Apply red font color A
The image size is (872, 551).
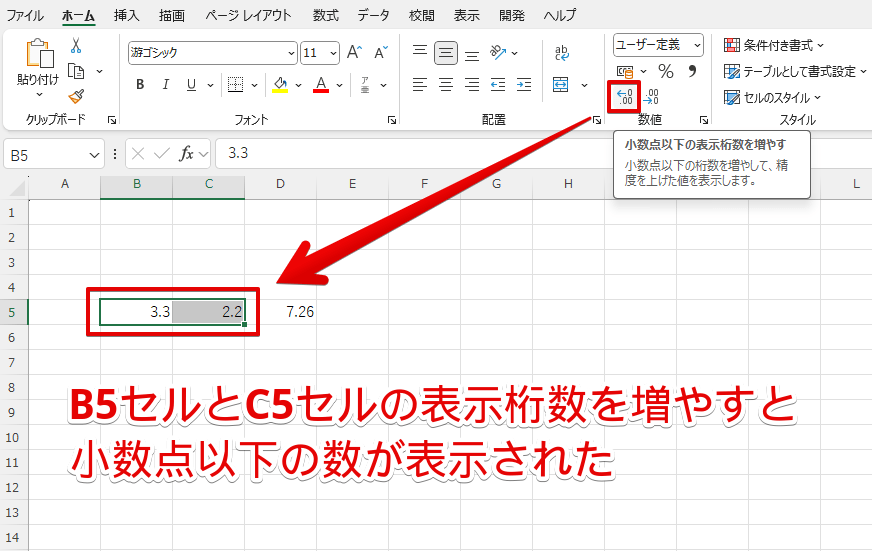point(321,85)
